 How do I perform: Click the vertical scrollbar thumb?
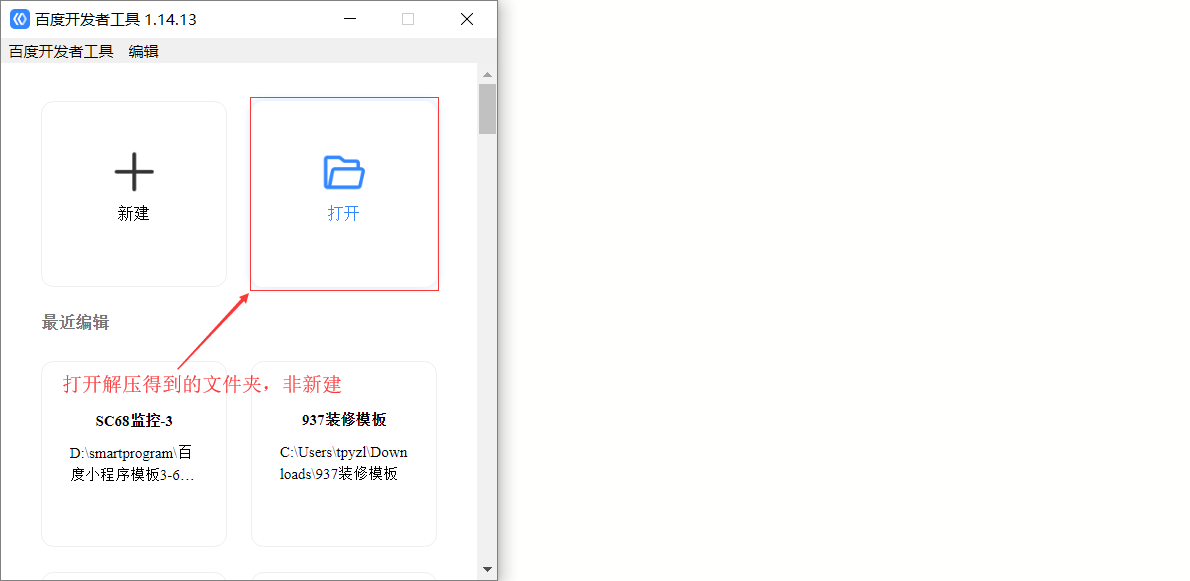487,109
